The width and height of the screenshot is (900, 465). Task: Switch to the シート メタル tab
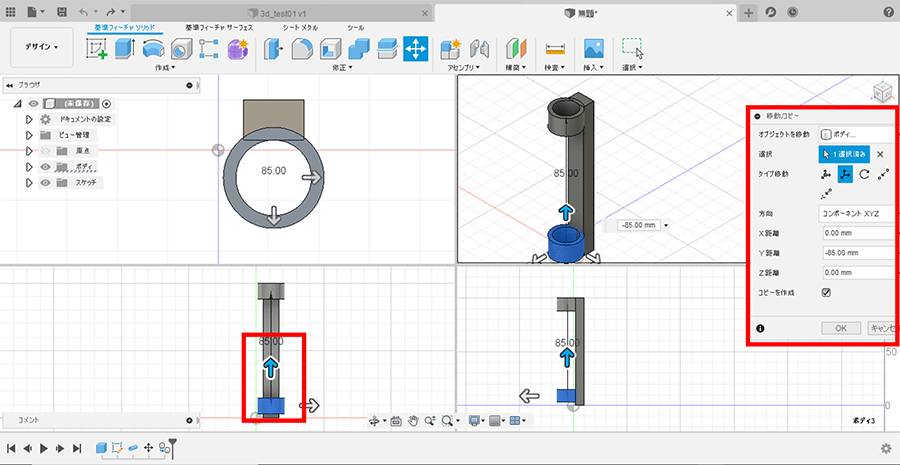coord(301,27)
